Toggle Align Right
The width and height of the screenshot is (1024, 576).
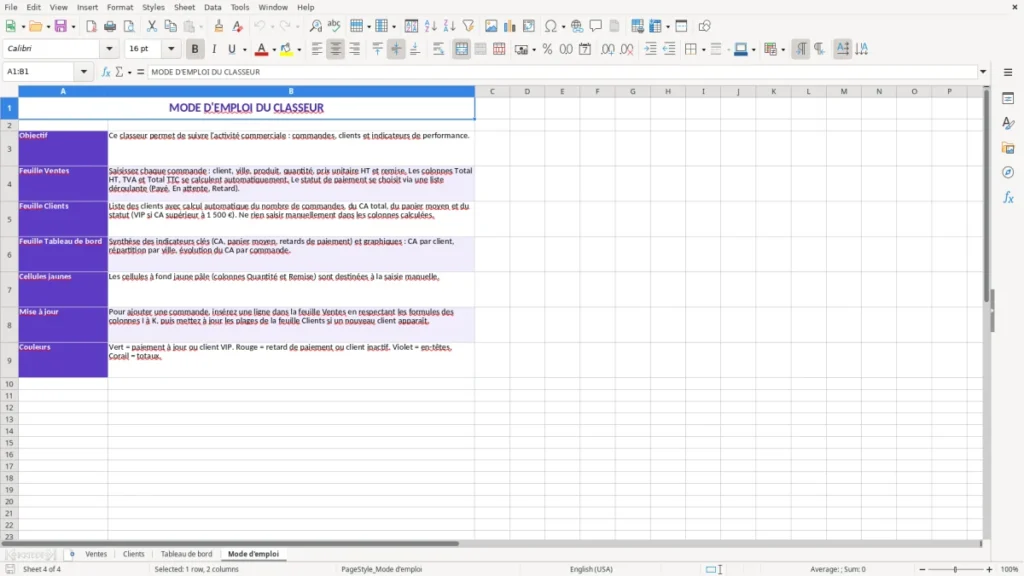355,49
